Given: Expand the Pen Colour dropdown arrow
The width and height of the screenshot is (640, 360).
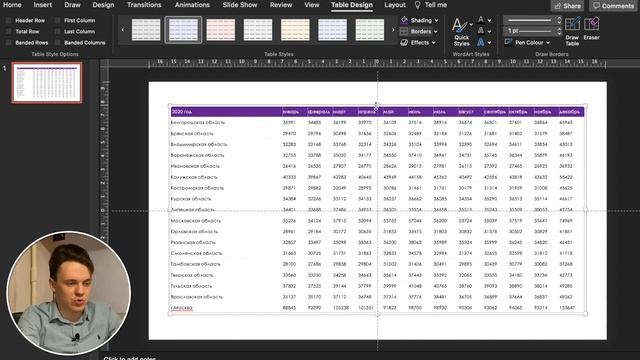Looking at the screenshot, I should click(x=548, y=42).
